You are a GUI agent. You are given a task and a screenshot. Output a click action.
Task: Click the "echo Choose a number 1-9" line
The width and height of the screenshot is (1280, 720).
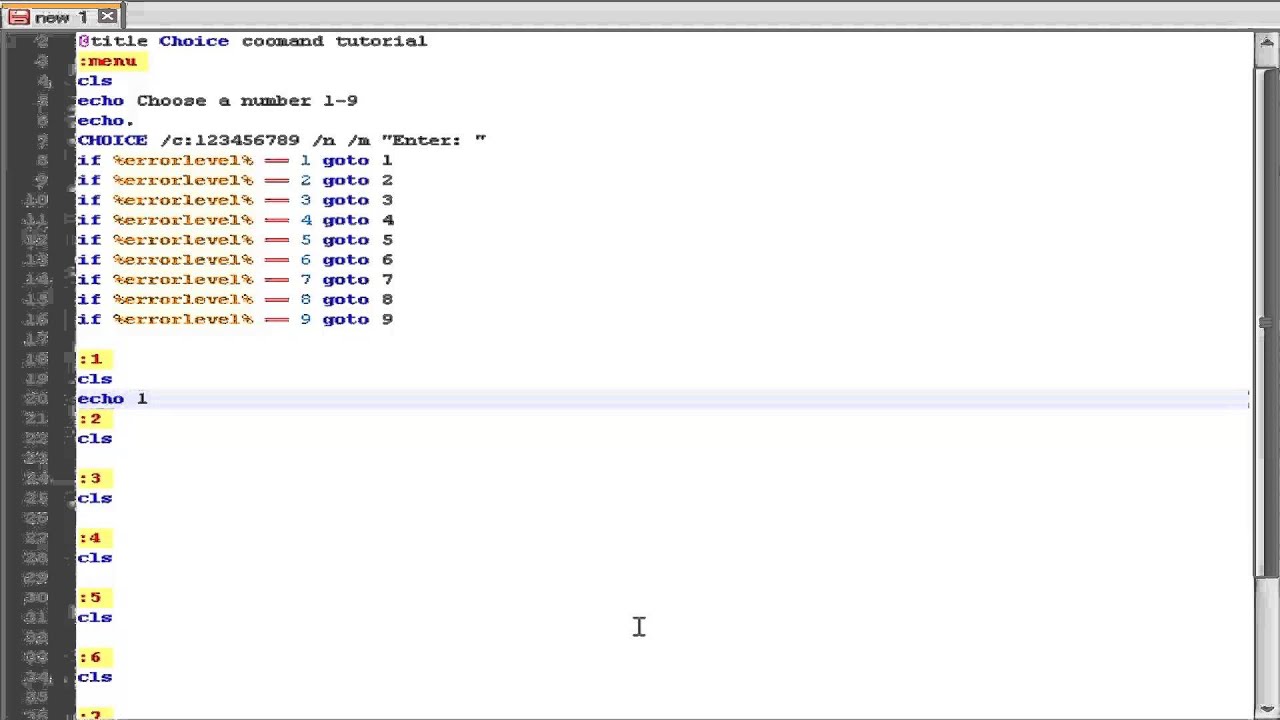point(218,101)
